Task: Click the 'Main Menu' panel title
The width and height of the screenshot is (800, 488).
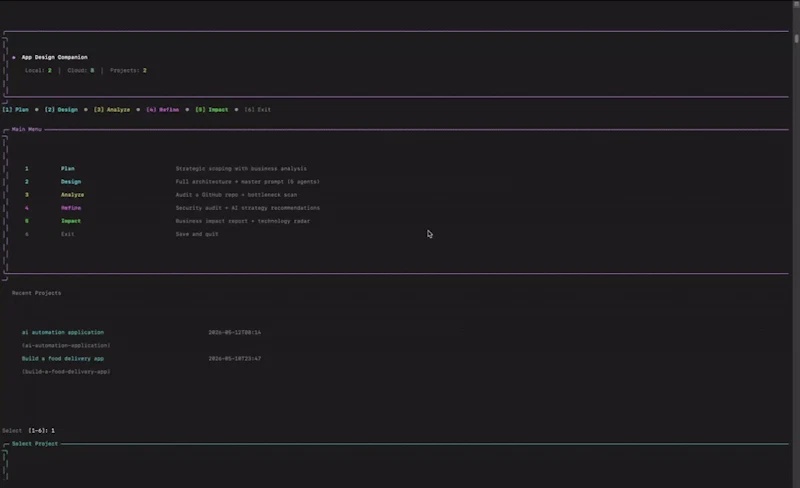Action: (27, 130)
